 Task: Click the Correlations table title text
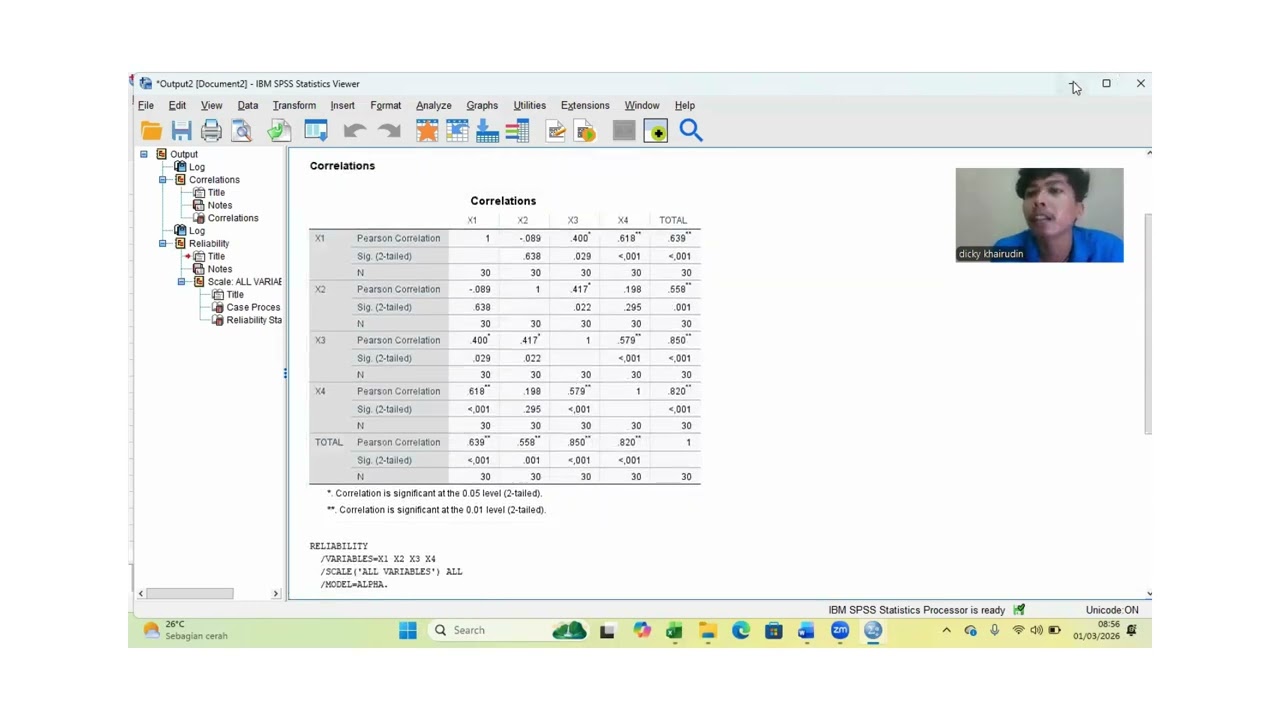[503, 201]
